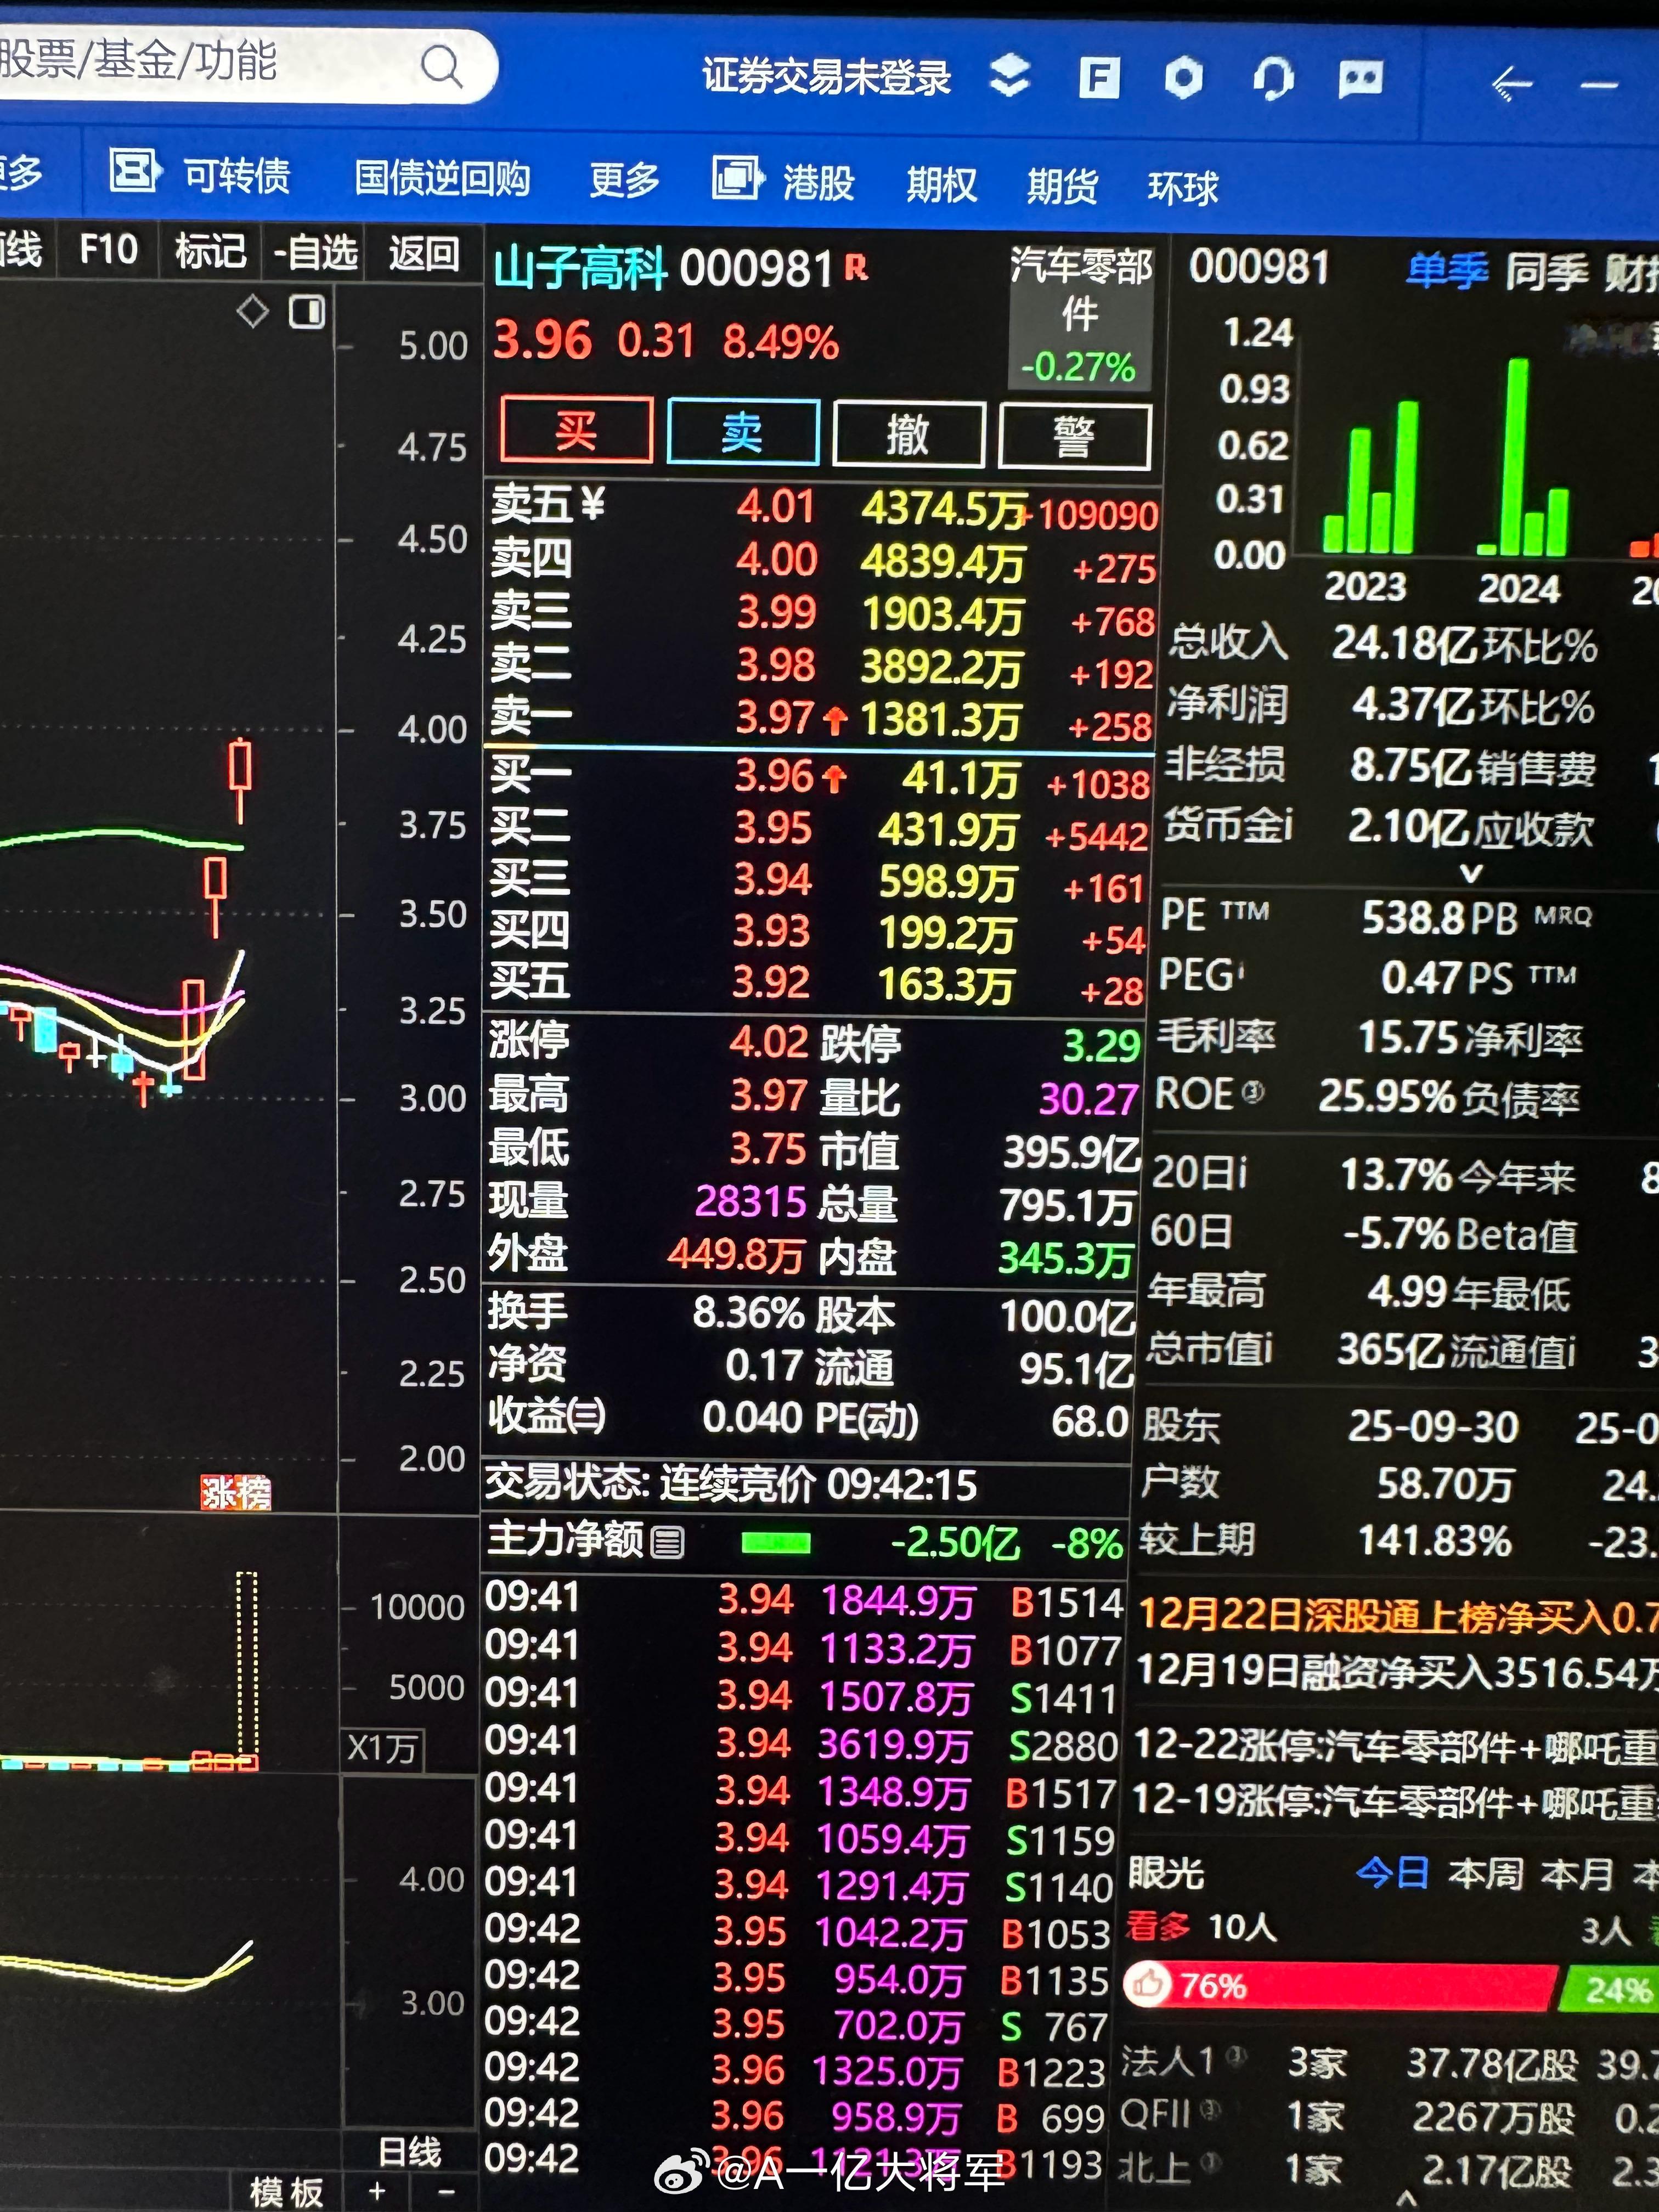Open the 更多 dropdown in toolbar
The height and width of the screenshot is (2212, 1659).
point(624,181)
